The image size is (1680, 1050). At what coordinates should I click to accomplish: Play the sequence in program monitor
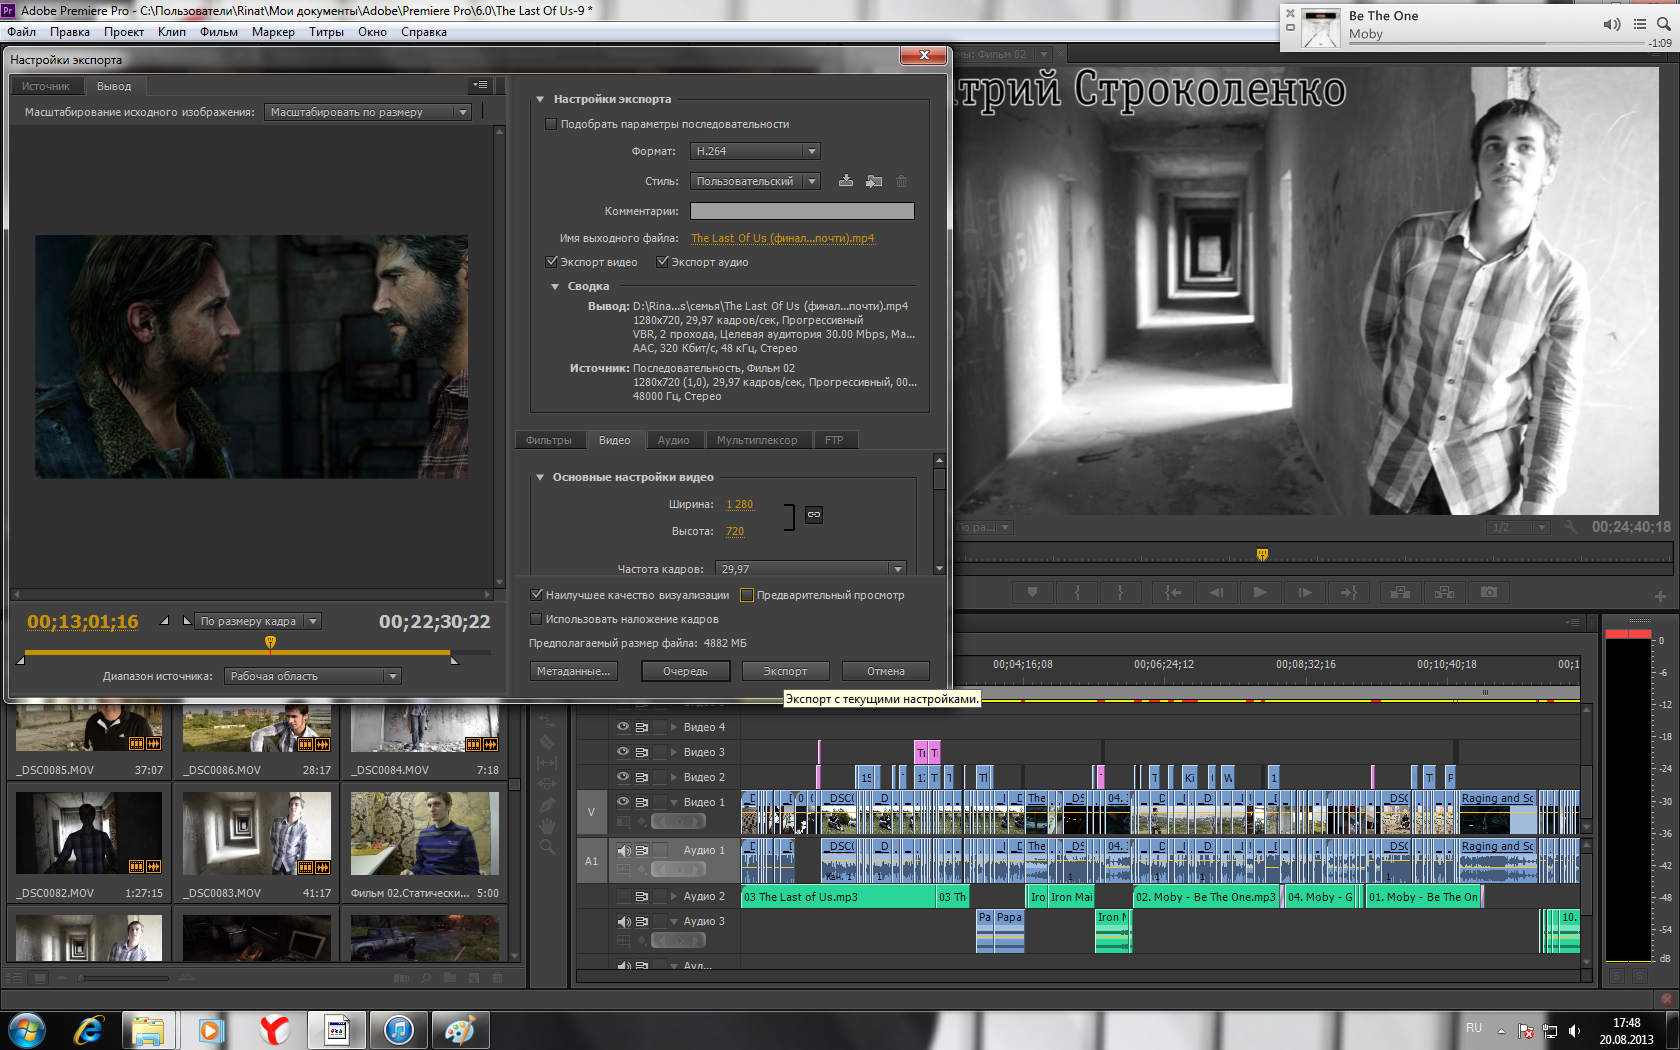click(x=1260, y=592)
